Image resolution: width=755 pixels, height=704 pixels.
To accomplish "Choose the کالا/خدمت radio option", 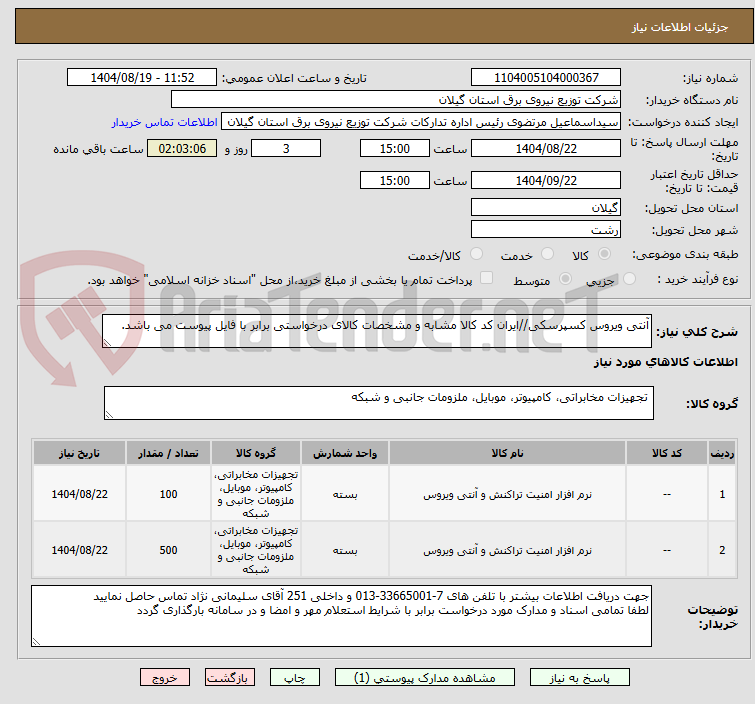I will pos(477,254).
